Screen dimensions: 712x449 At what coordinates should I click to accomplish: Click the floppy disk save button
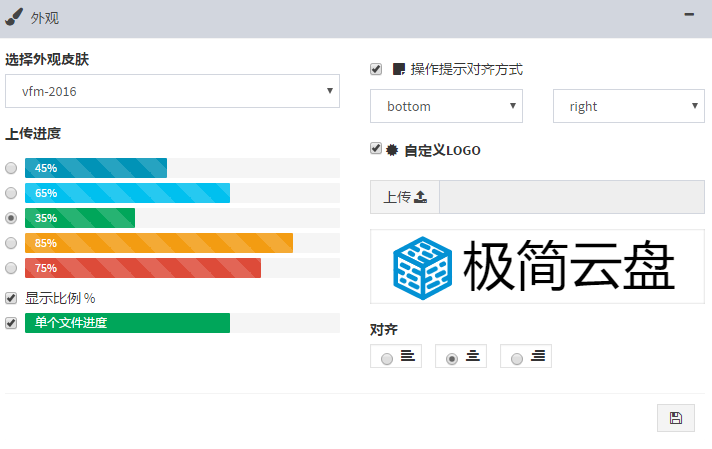676,418
